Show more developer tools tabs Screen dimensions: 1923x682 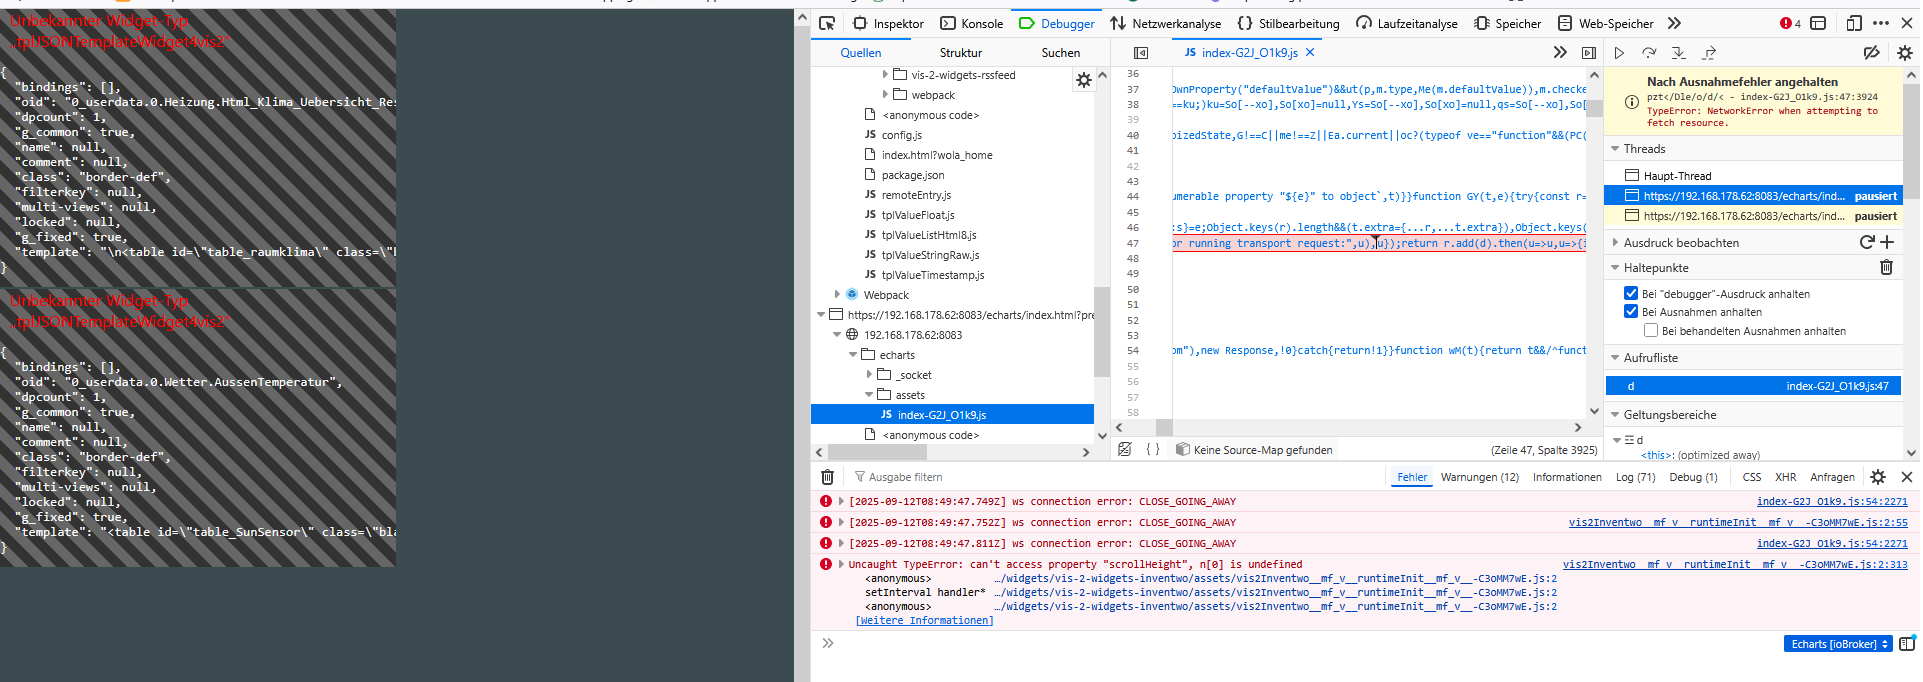1674,23
